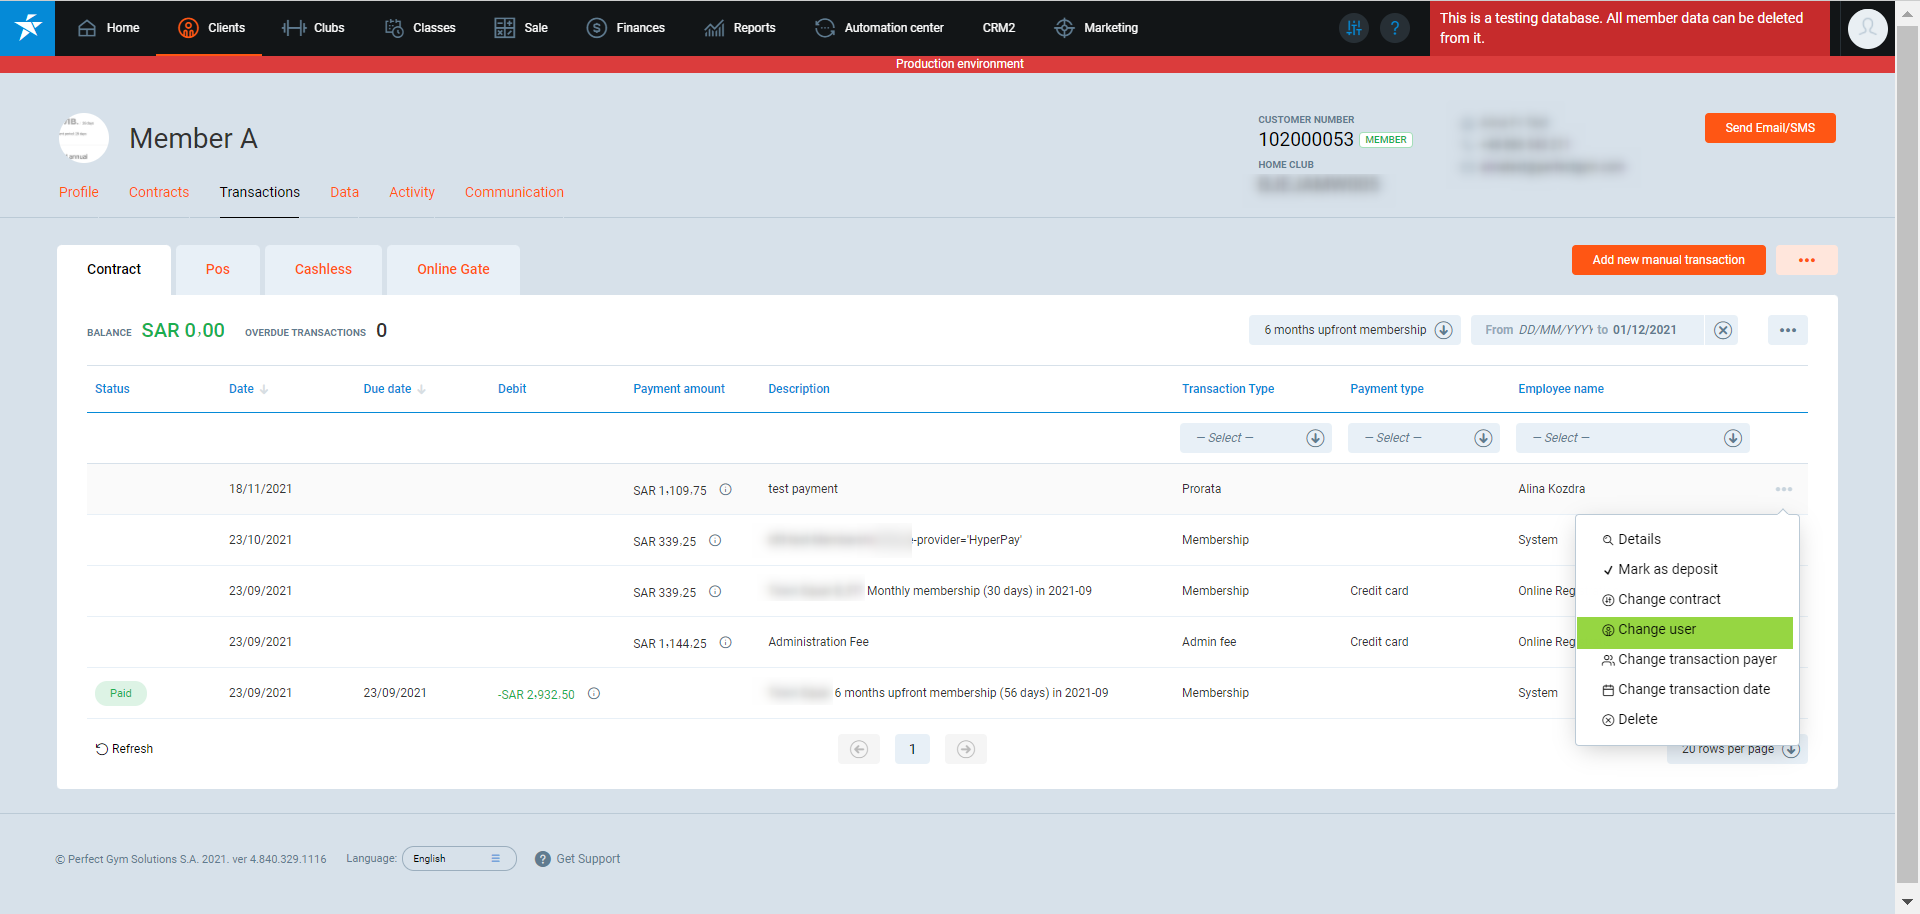1920x914 pixels.
Task: Go to previous page arrow
Action: (859, 749)
